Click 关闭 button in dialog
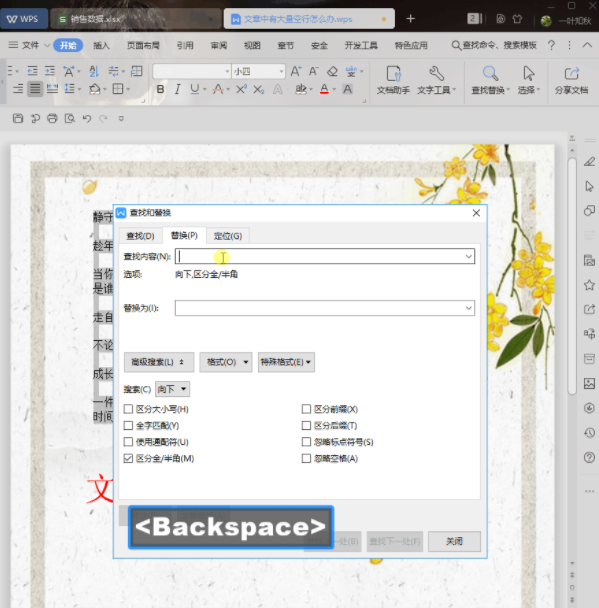 (x=454, y=541)
